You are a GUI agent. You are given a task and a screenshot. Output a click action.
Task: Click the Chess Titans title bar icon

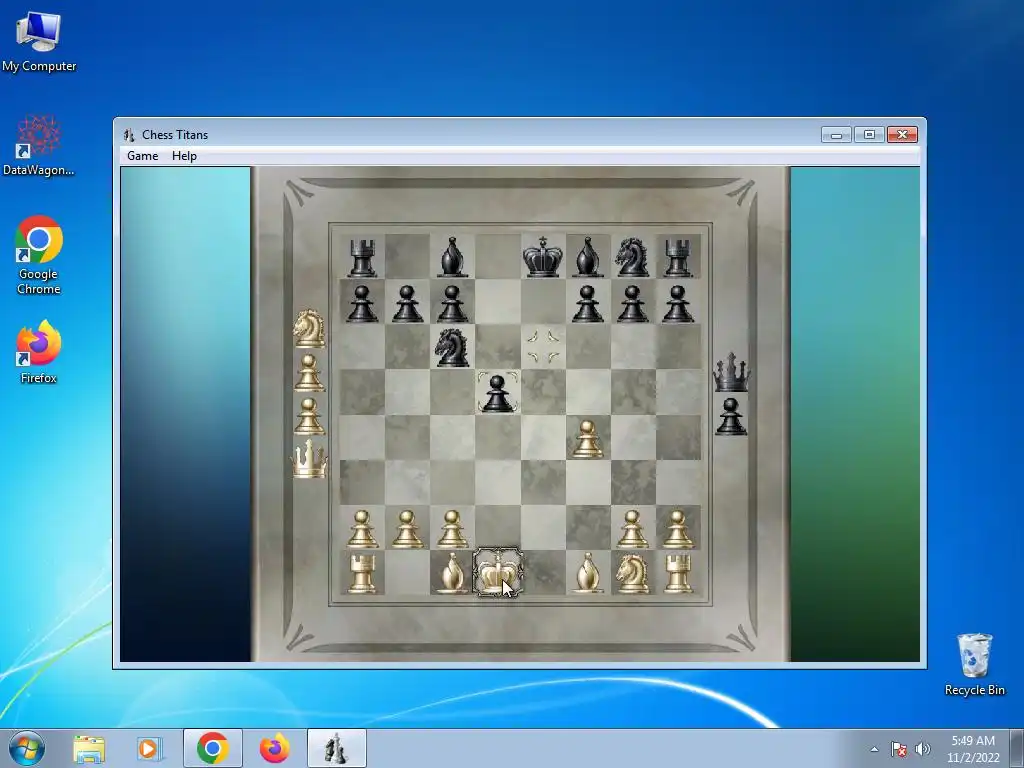click(129, 135)
